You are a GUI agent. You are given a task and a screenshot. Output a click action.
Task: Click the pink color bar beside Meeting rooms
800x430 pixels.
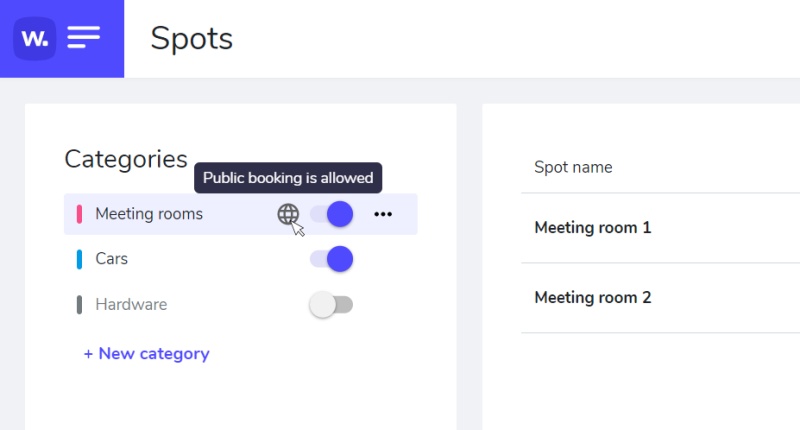click(79, 214)
